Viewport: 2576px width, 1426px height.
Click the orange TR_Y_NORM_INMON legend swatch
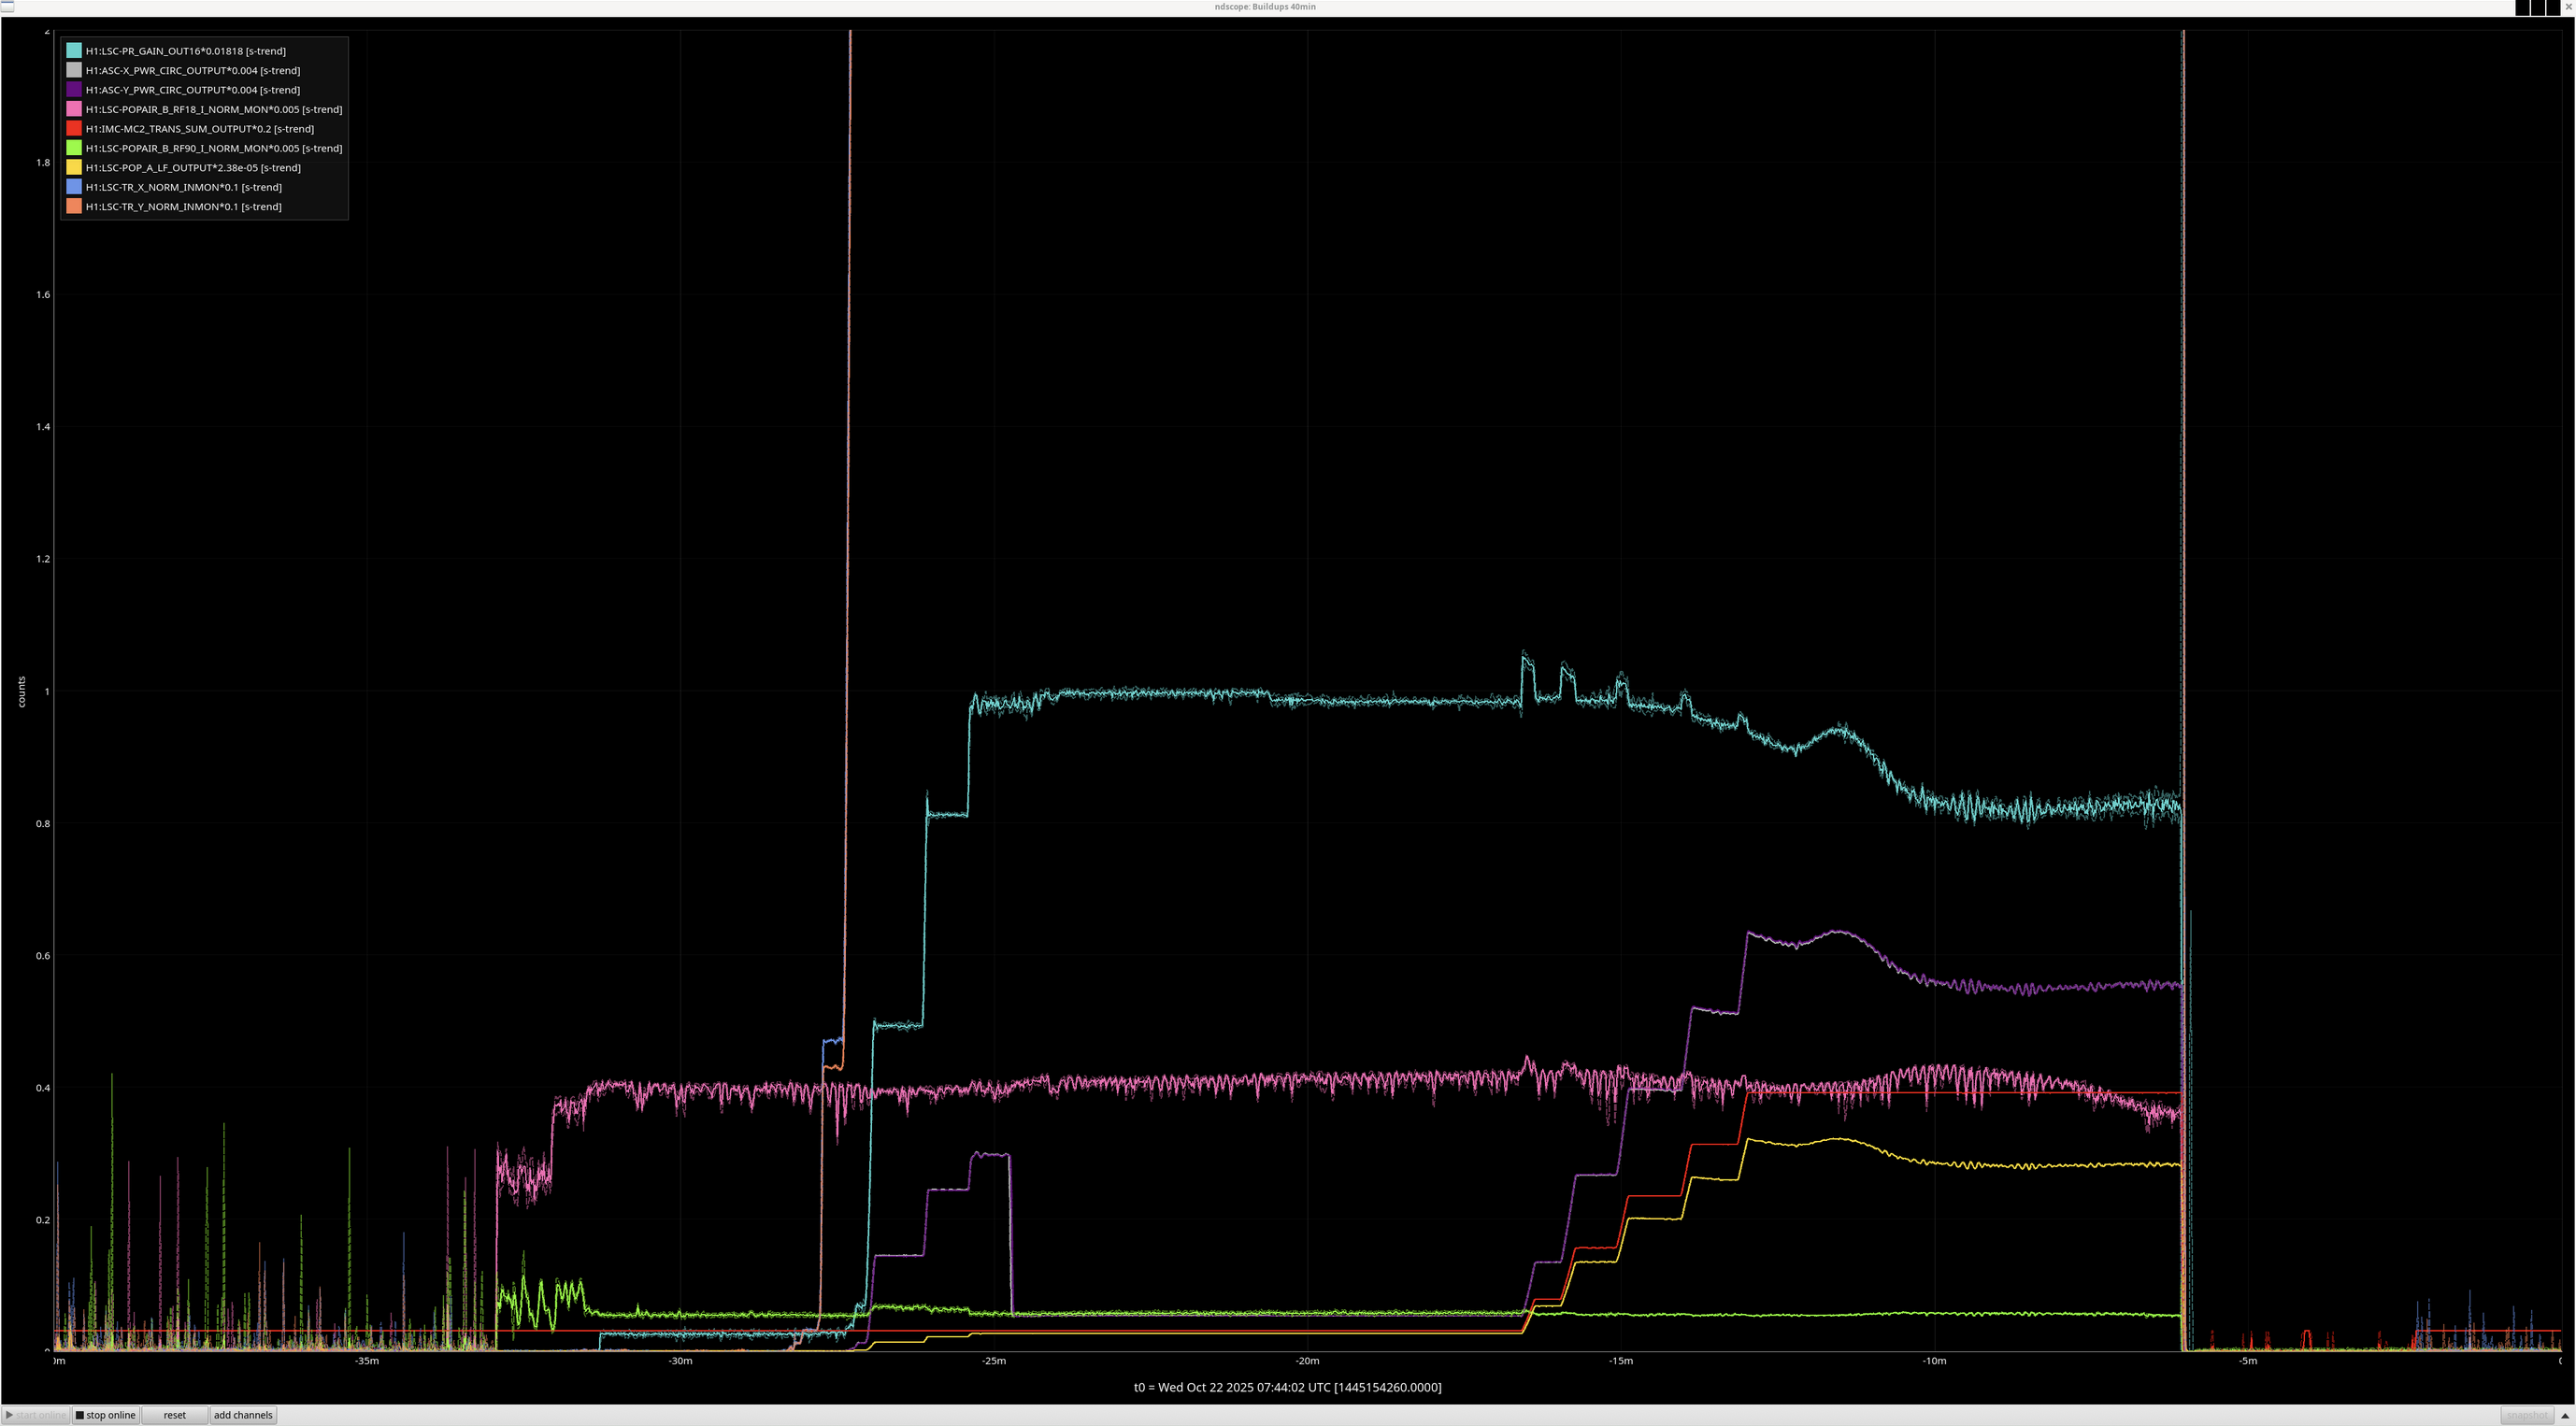74,207
